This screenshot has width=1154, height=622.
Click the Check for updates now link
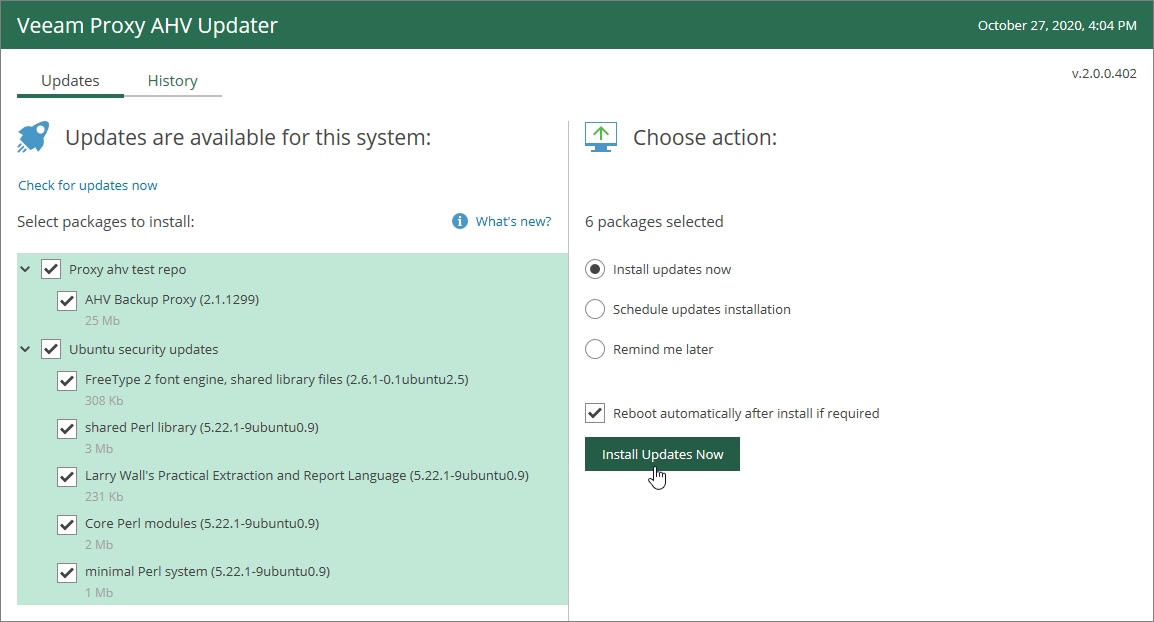(88, 185)
